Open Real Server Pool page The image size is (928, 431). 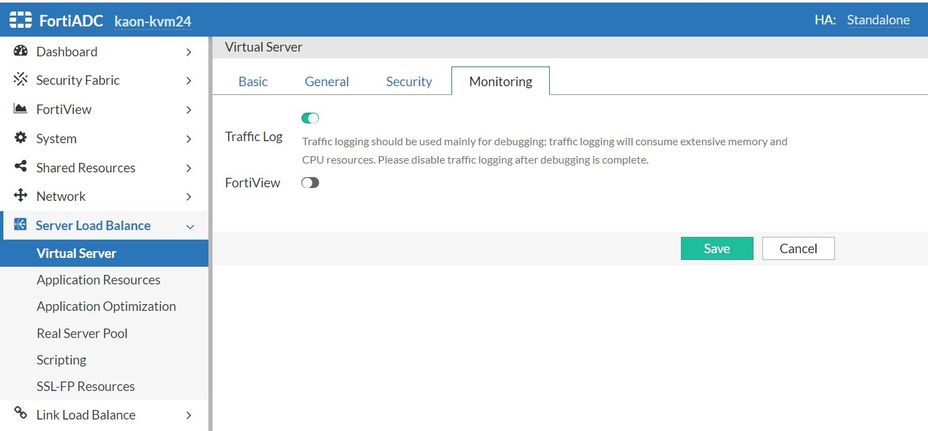click(x=82, y=333)
